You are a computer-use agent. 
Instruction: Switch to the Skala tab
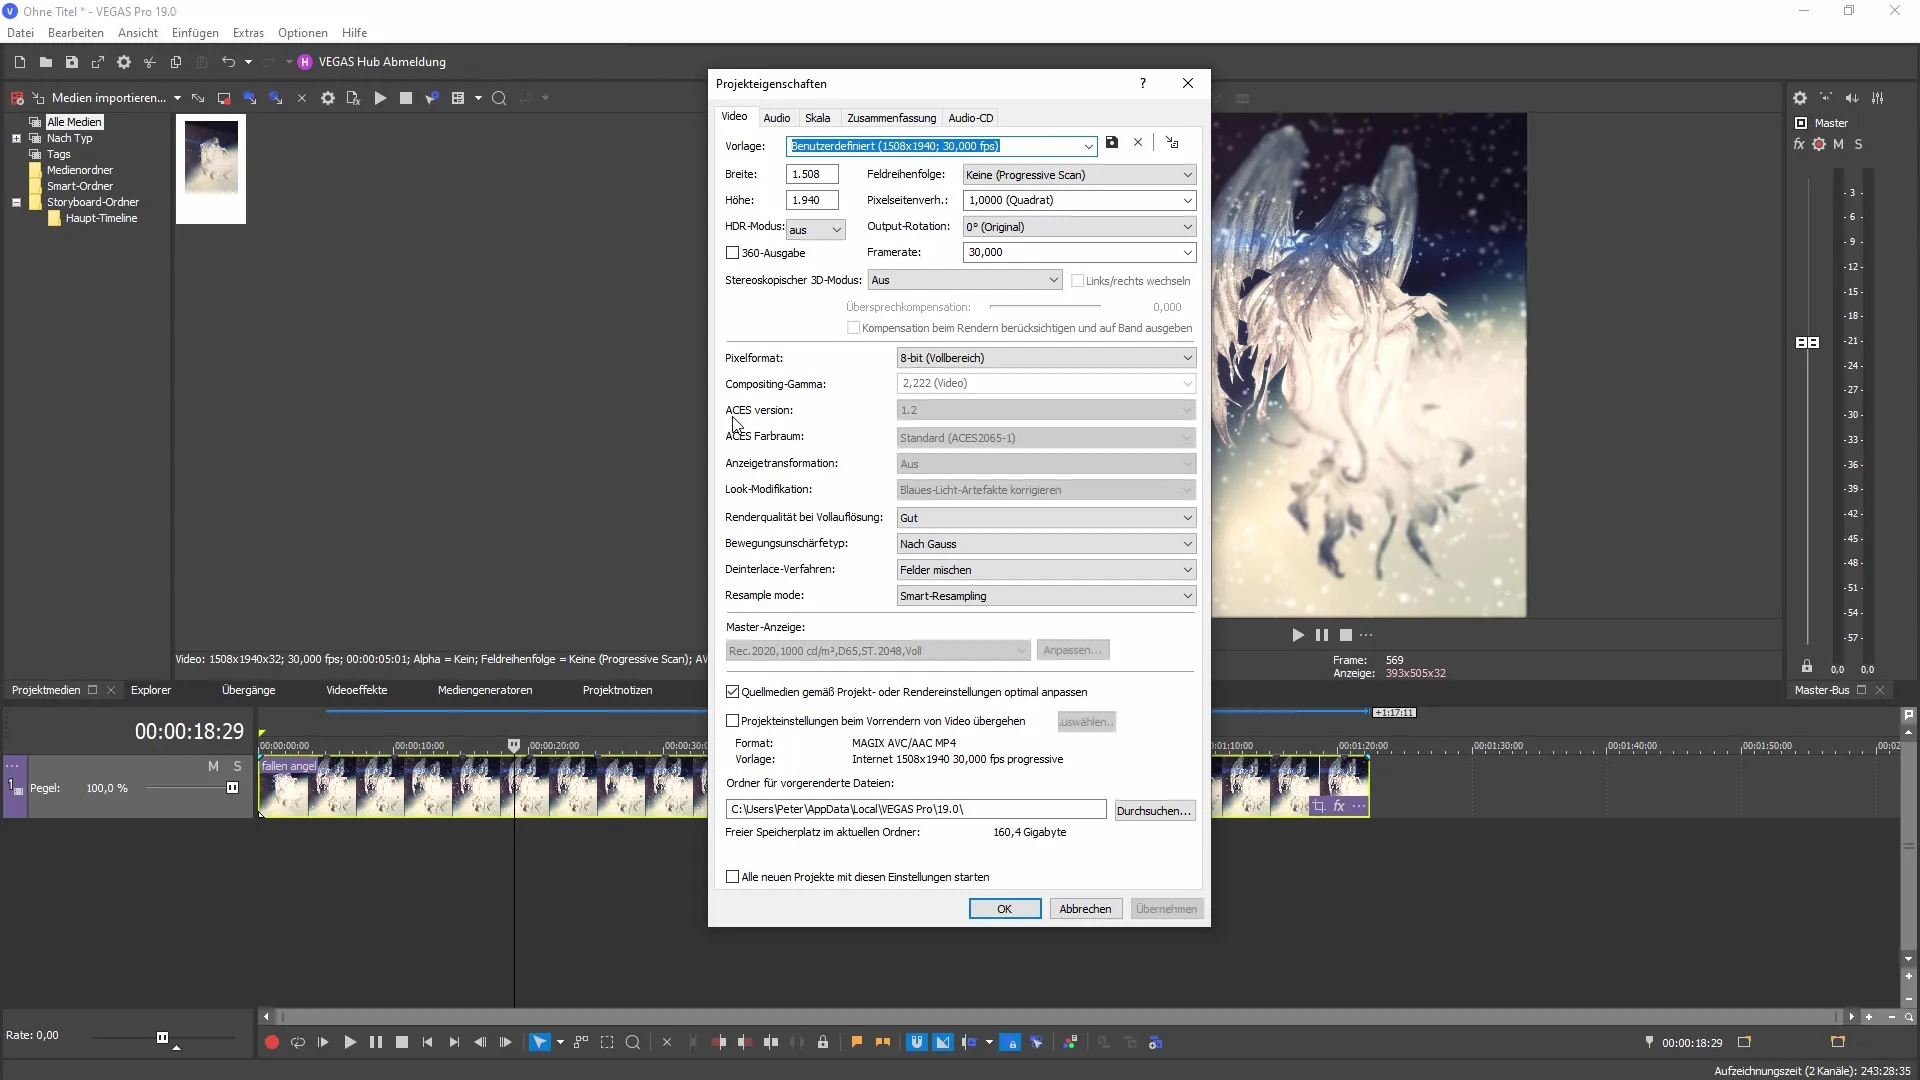pyautogui.click(x=817, y=118)
